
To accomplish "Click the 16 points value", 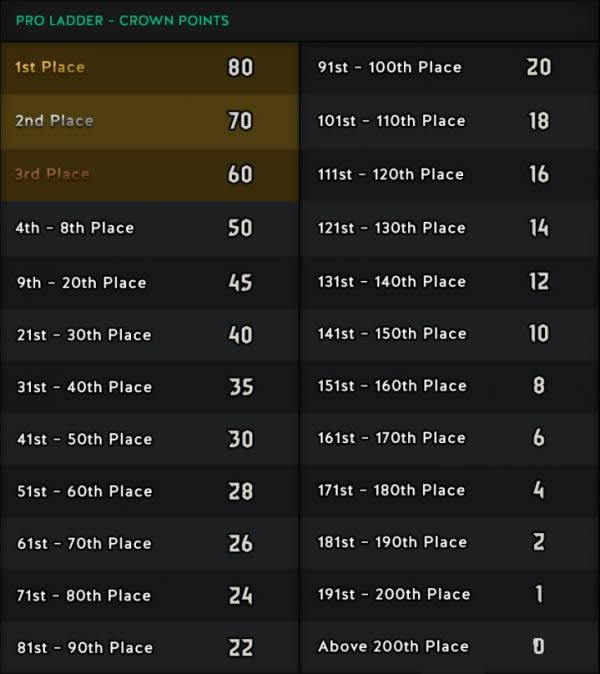I will [x=539, y=174].
